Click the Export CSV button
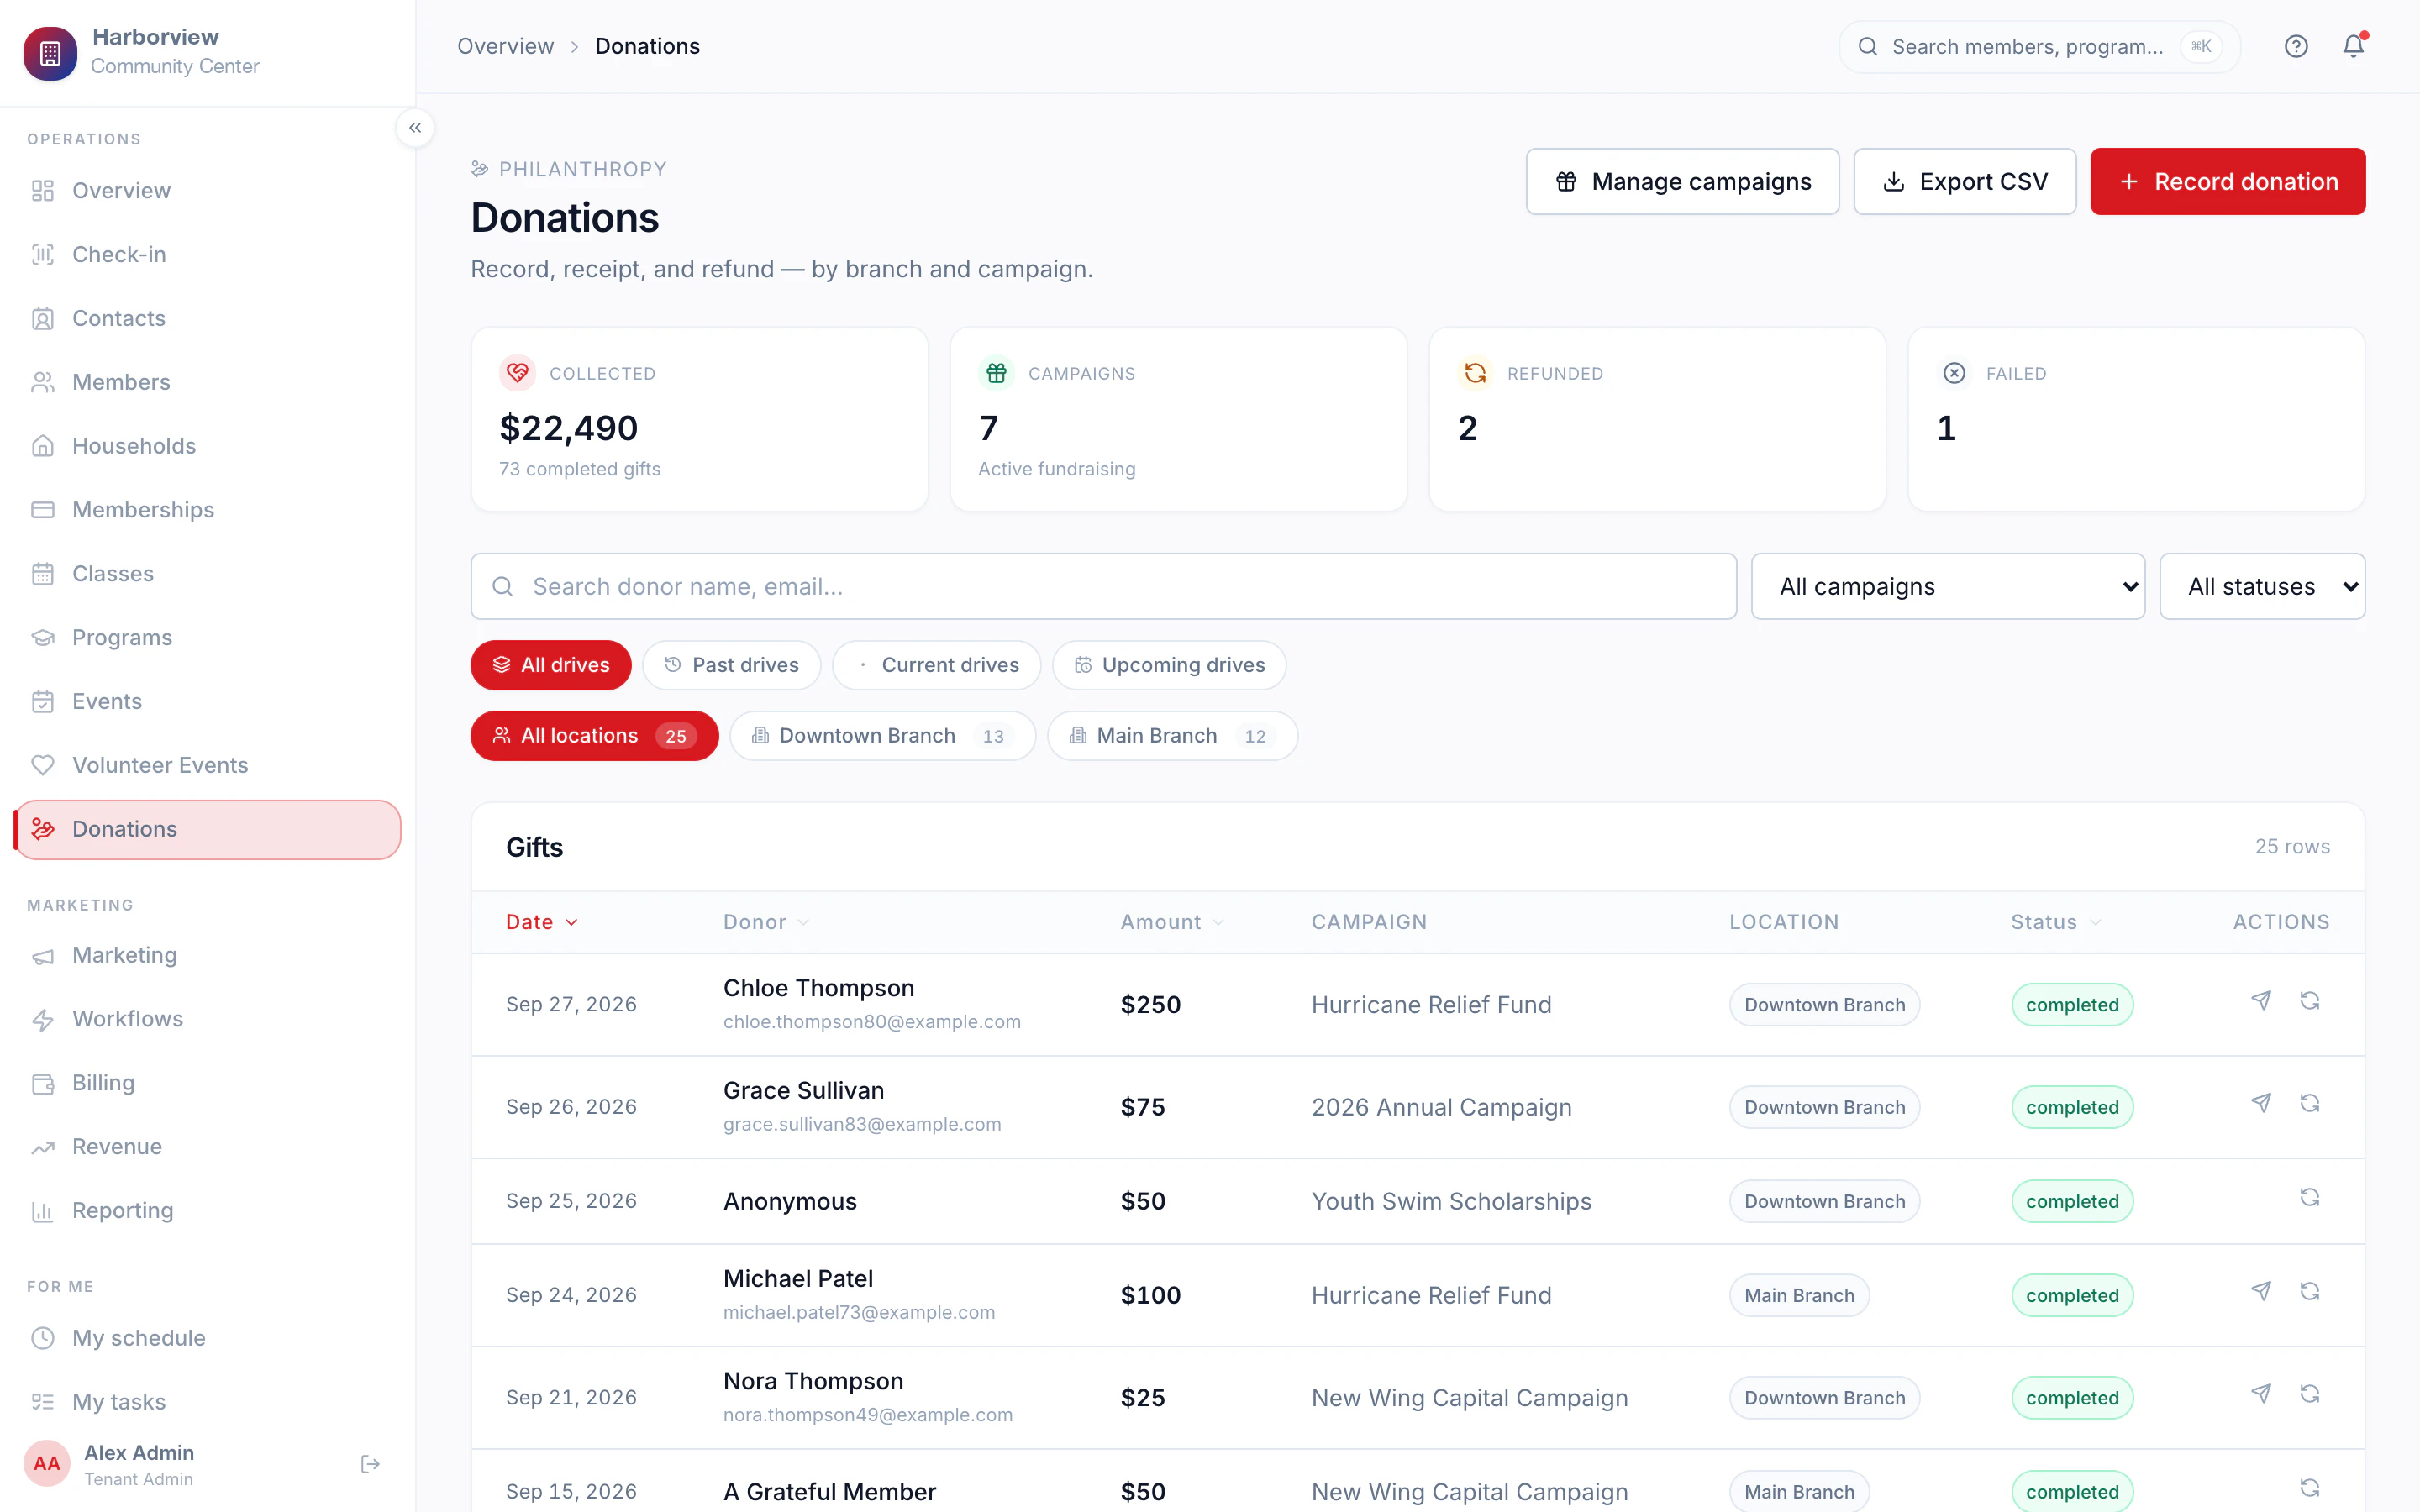This screenshot has width=2420, height=1512. [1964, 181]
